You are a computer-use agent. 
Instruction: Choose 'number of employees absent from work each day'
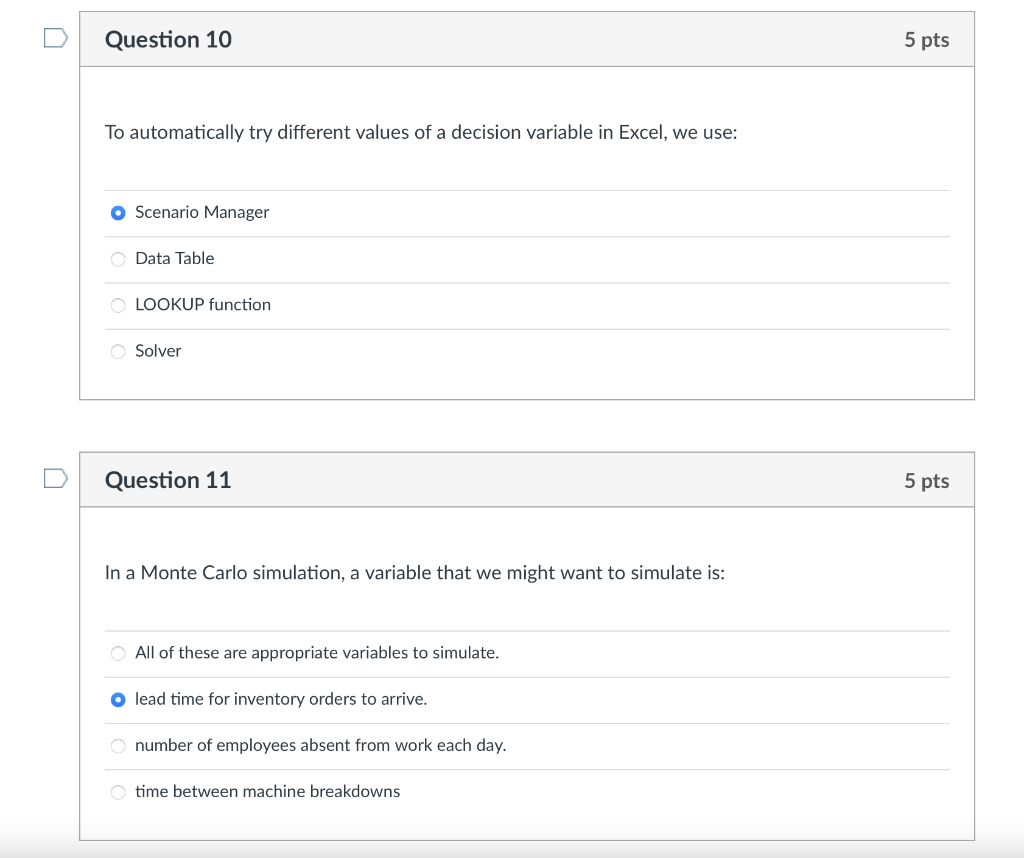117,745
